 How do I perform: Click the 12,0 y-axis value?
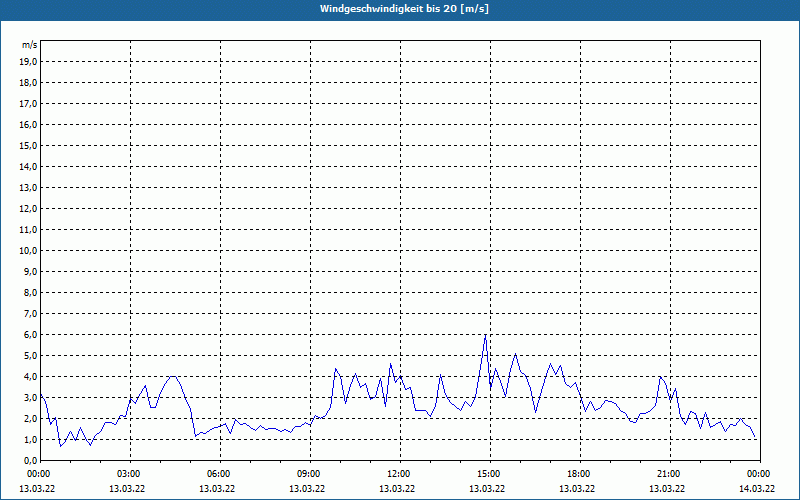click(29, 209)
